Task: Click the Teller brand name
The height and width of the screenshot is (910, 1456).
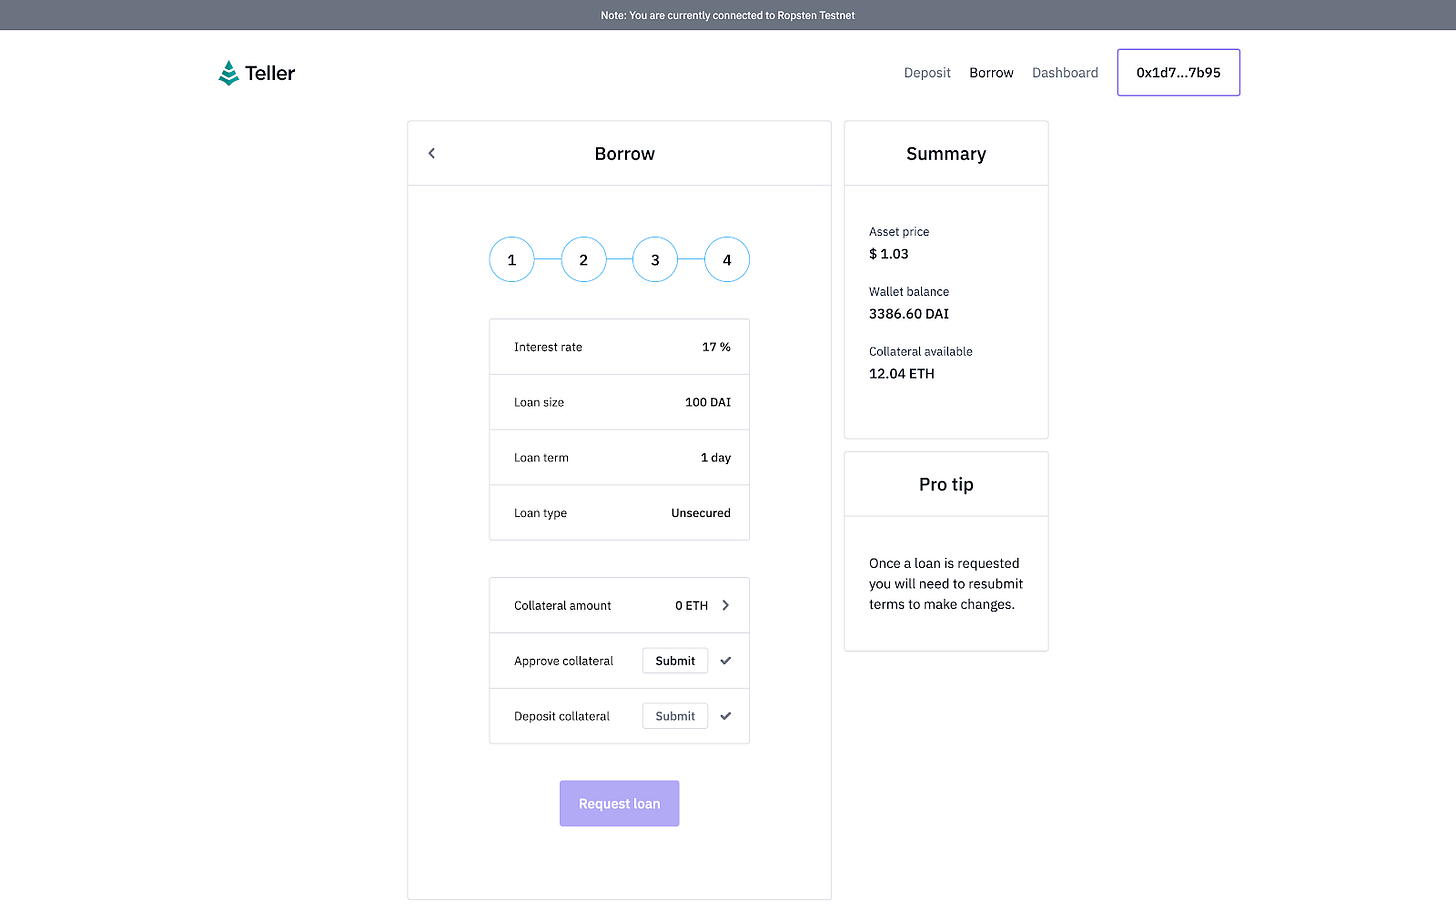Action: (x=270, y=73)
